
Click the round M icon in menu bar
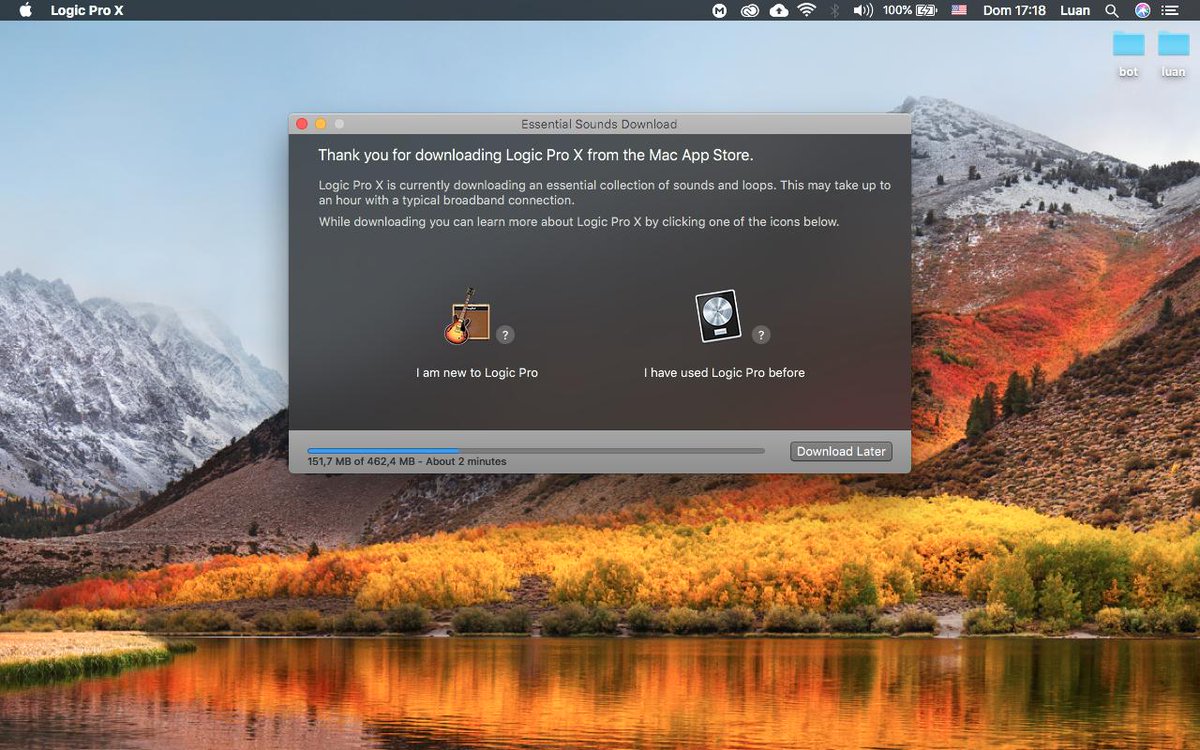coord(719,10)
